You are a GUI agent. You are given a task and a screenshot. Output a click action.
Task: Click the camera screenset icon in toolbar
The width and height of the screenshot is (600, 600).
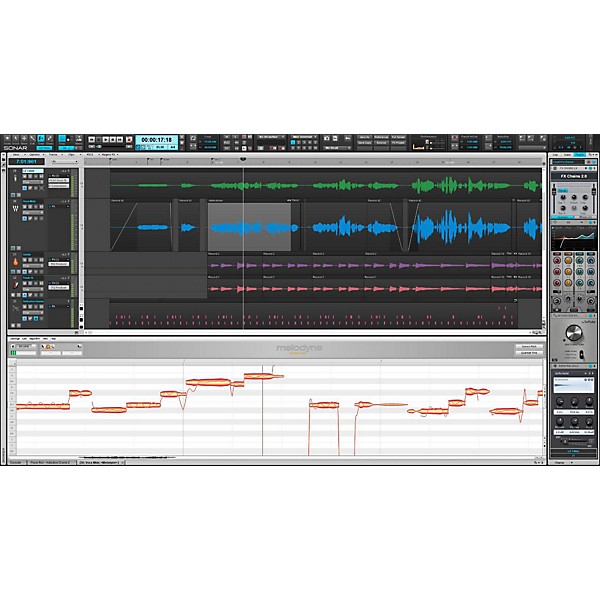[326, 138]
